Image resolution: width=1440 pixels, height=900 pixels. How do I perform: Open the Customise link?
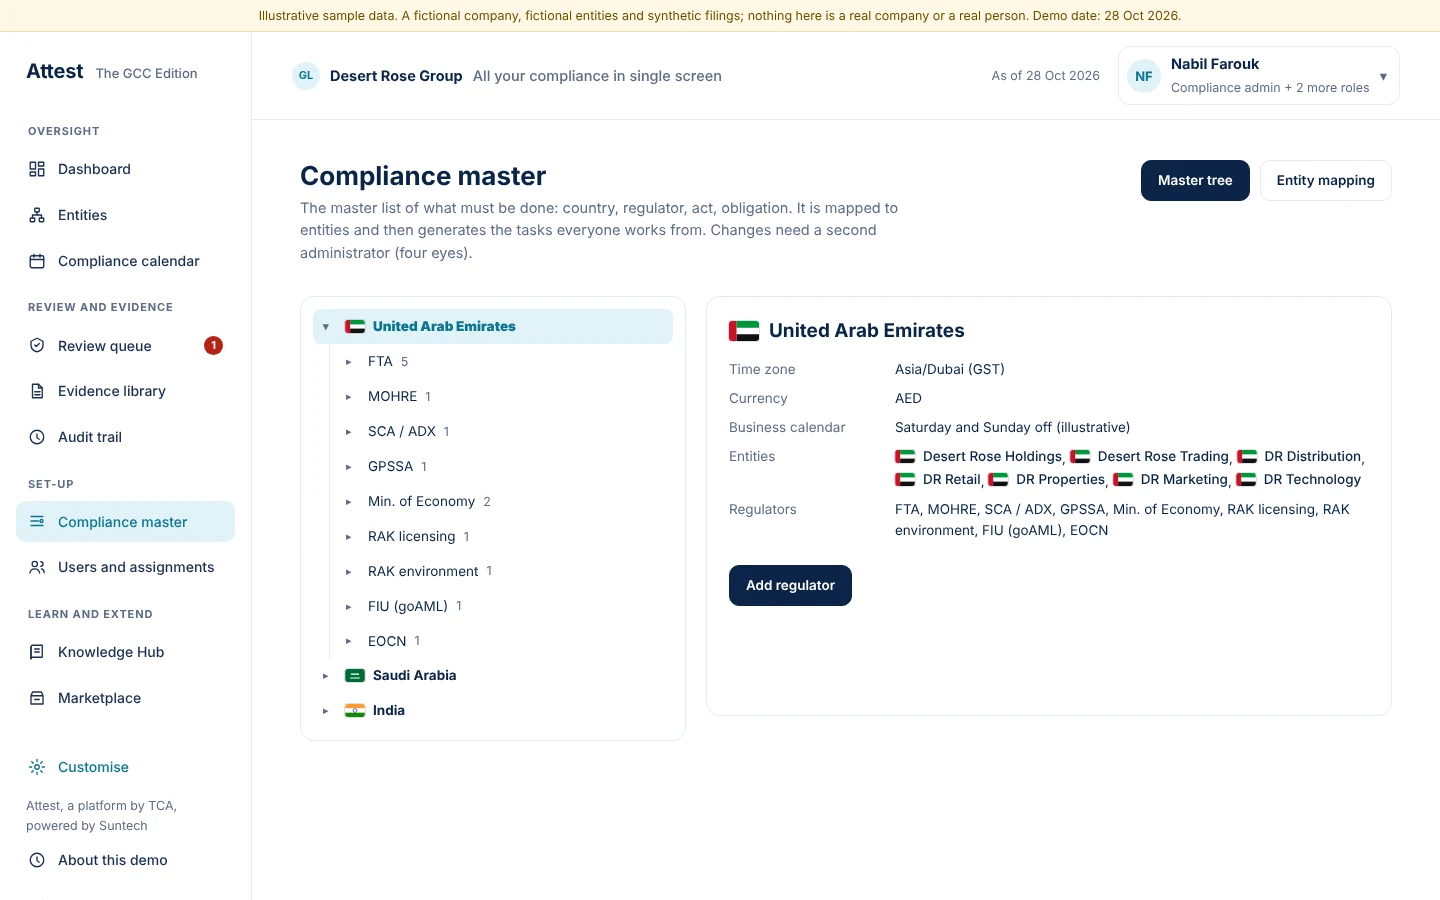coord(93,767)
